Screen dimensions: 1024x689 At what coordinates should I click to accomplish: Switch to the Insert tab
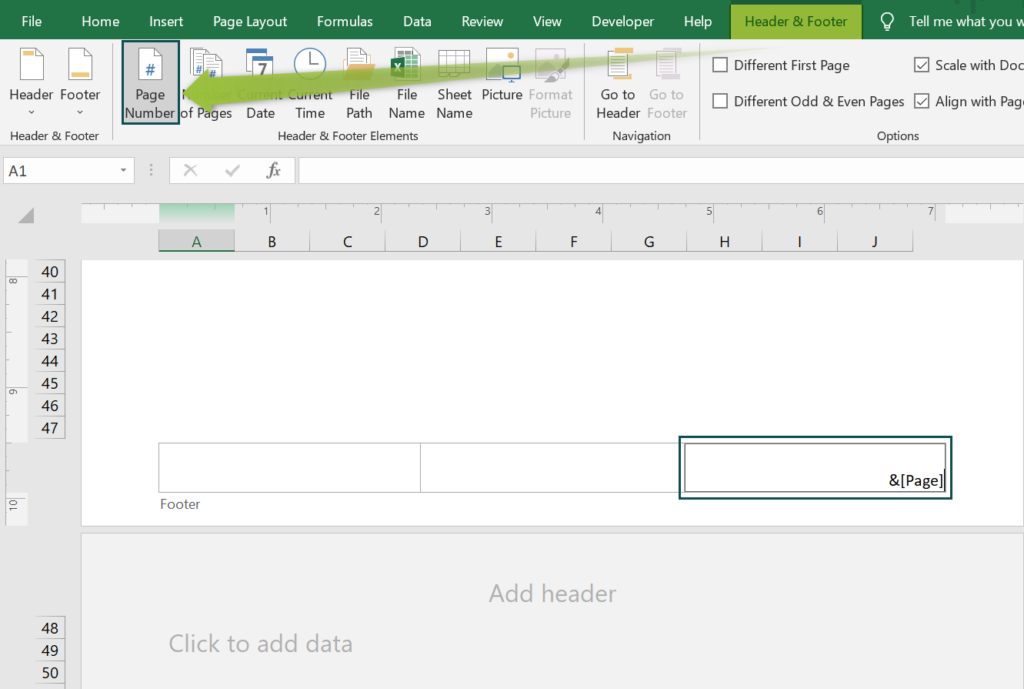point(166,21)
